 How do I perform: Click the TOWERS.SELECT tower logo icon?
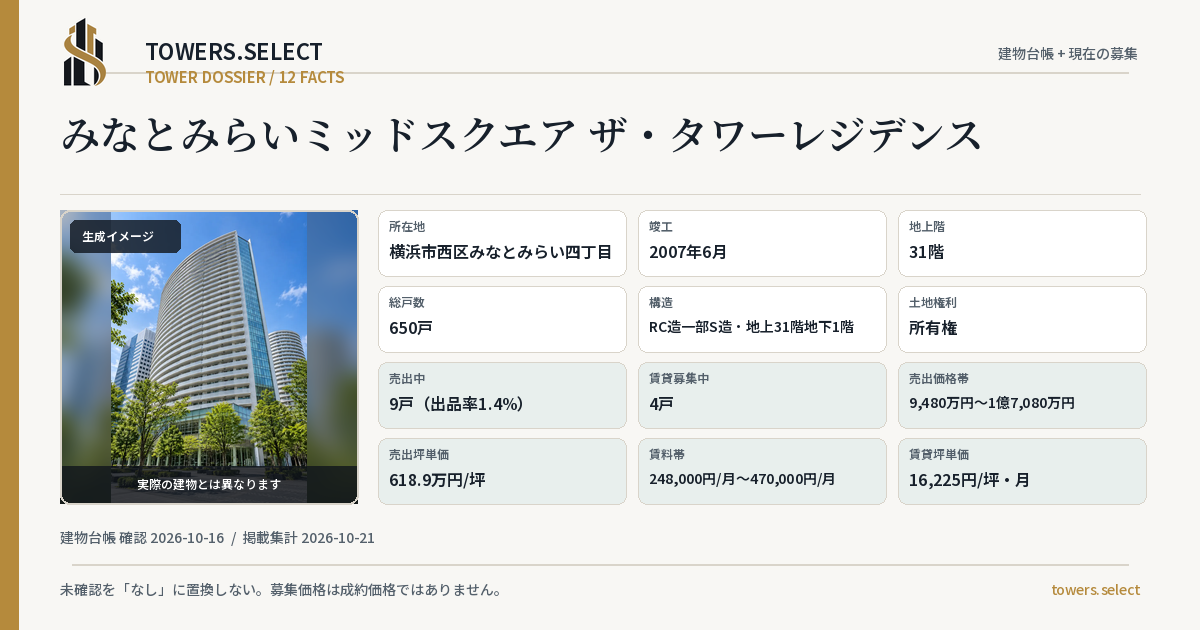click(85, 52)
